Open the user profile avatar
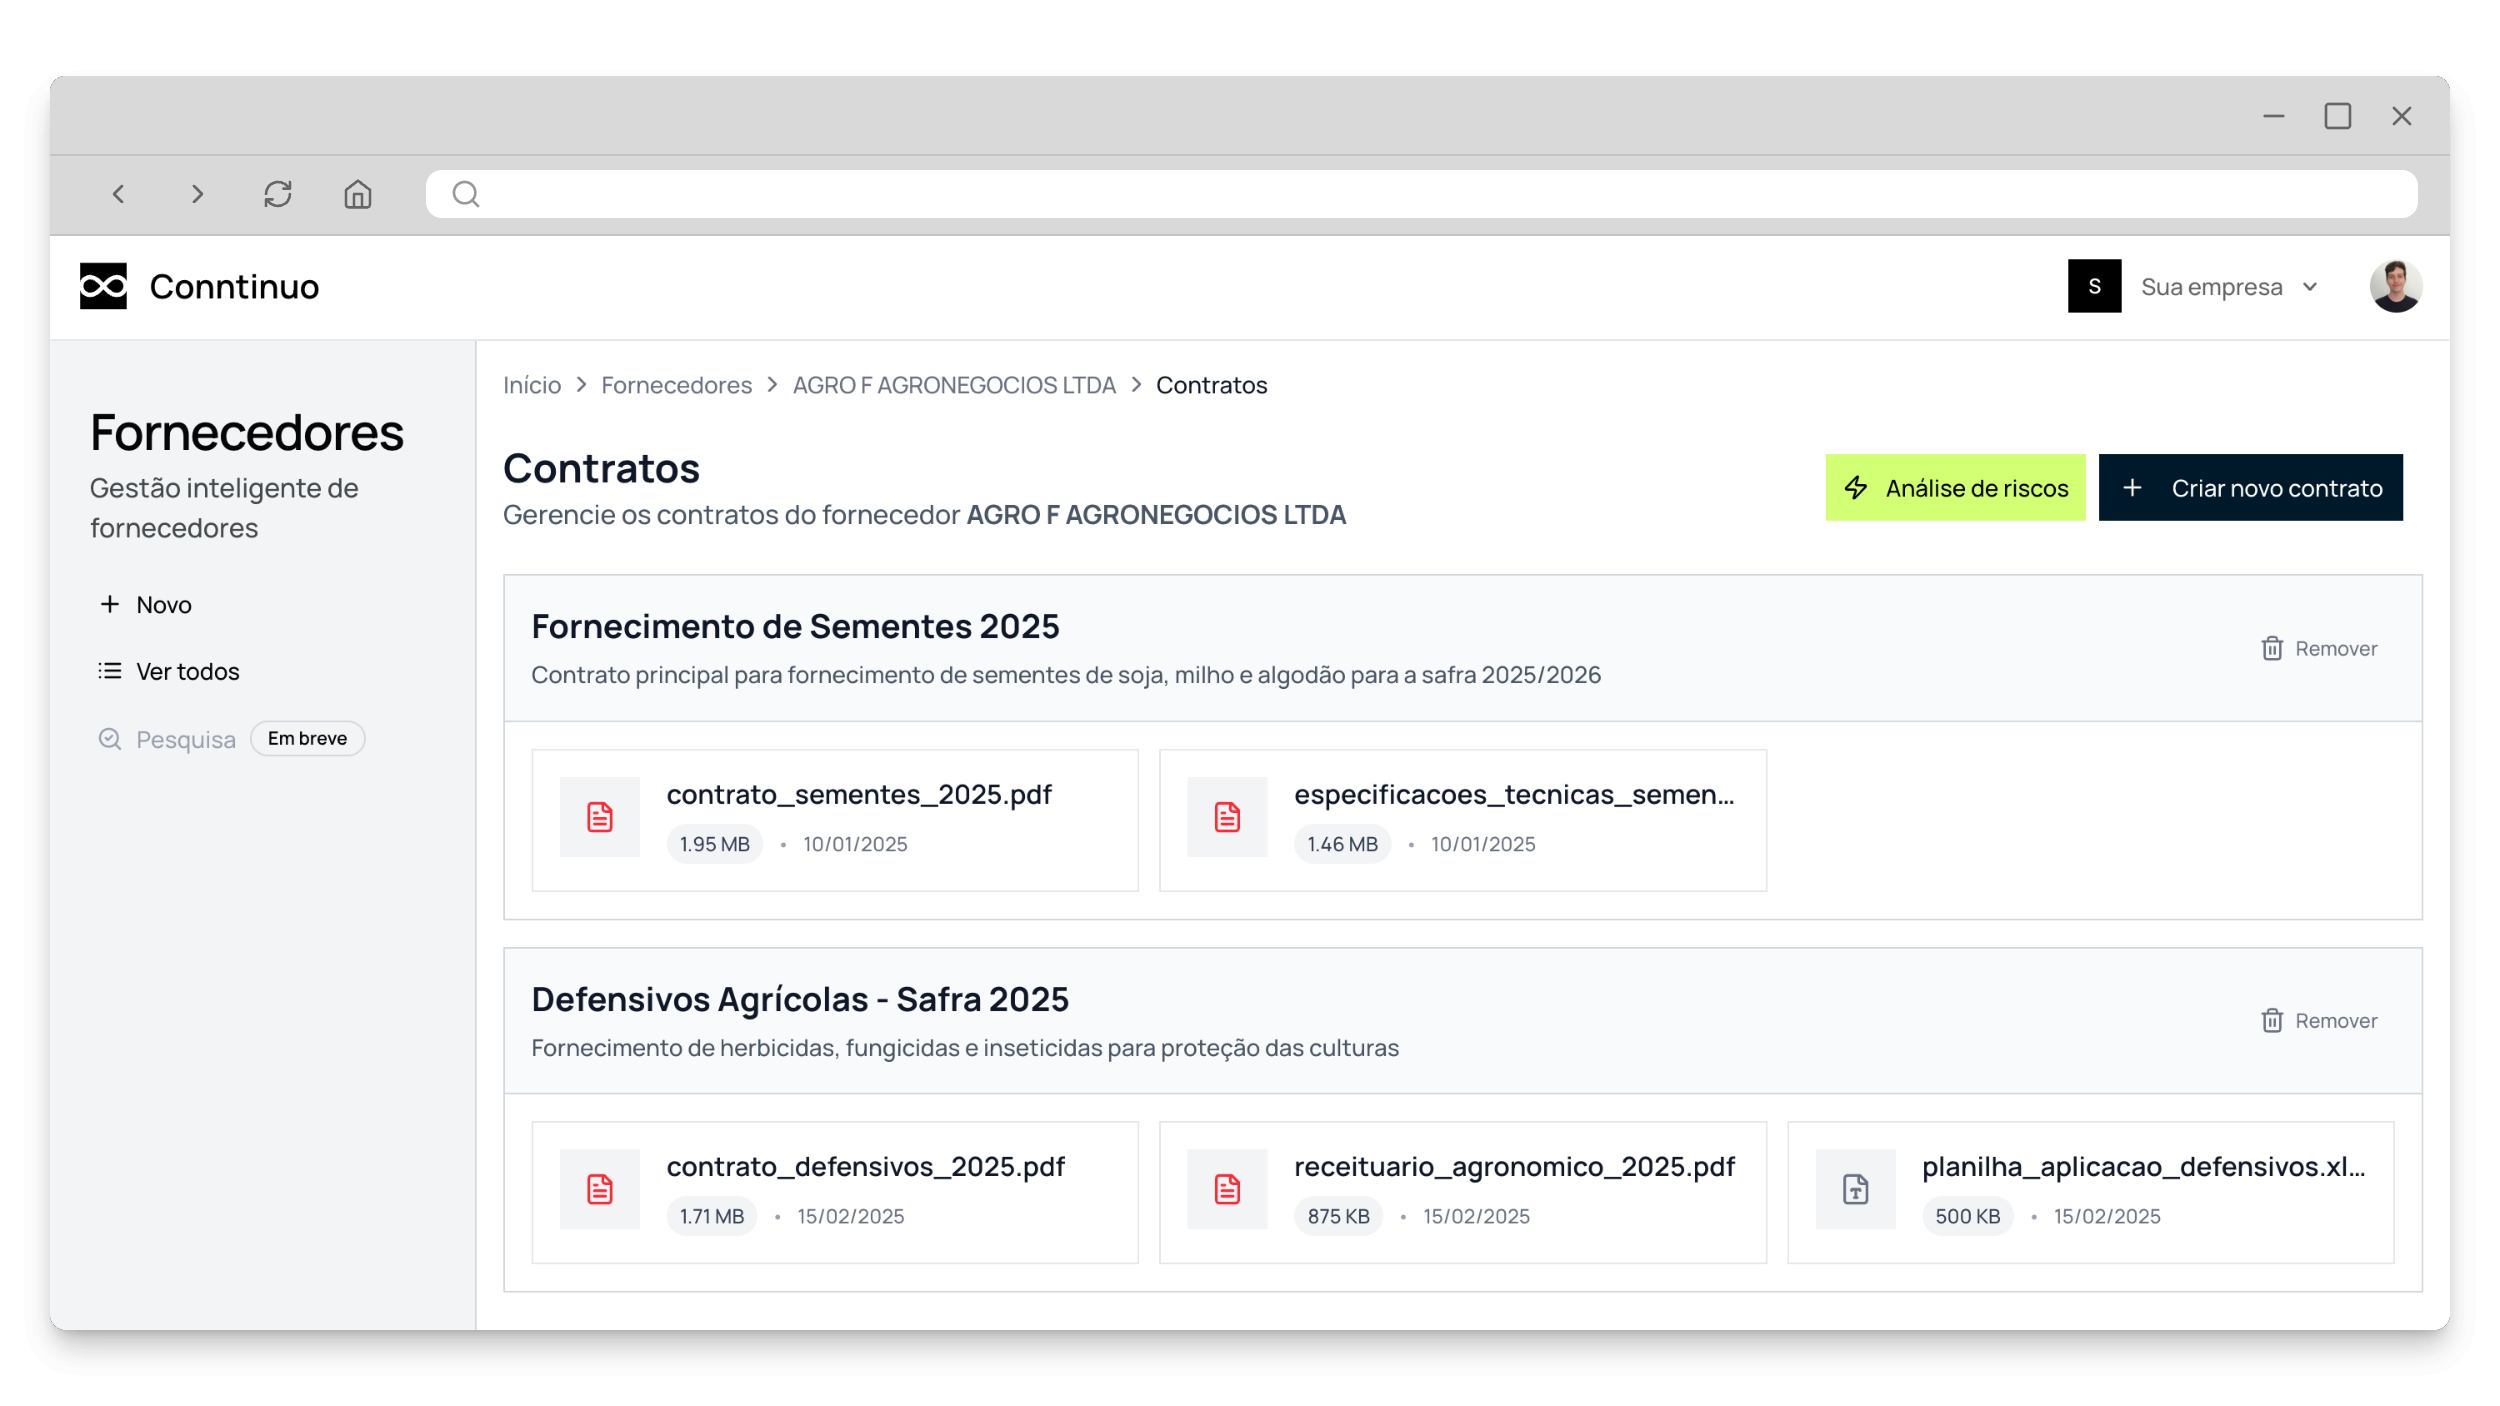Screen dimensions: 2500x1406 pos(2395,287)
